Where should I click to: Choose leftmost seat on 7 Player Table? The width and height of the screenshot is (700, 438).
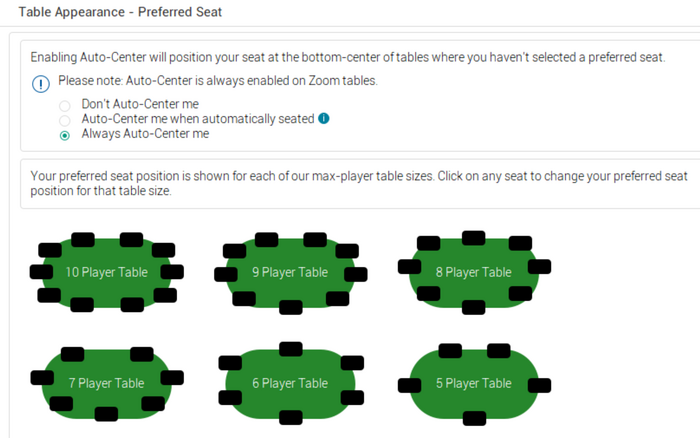click(x=41, y=377)
